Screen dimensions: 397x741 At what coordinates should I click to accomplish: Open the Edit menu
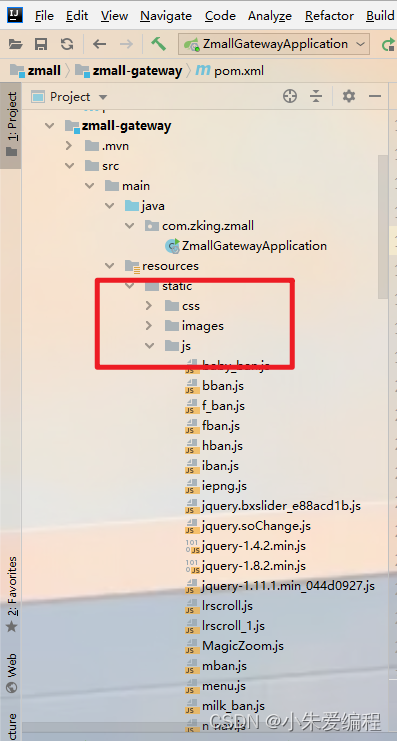tap(77, 16)
